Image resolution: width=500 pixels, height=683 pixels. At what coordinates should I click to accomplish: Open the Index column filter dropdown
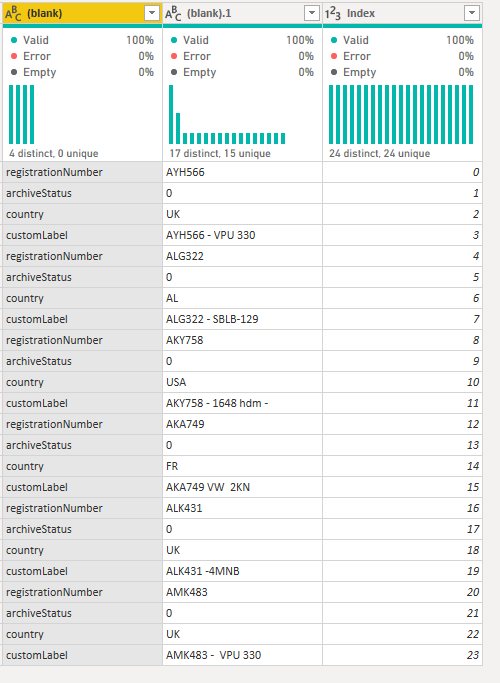[472, 13]
